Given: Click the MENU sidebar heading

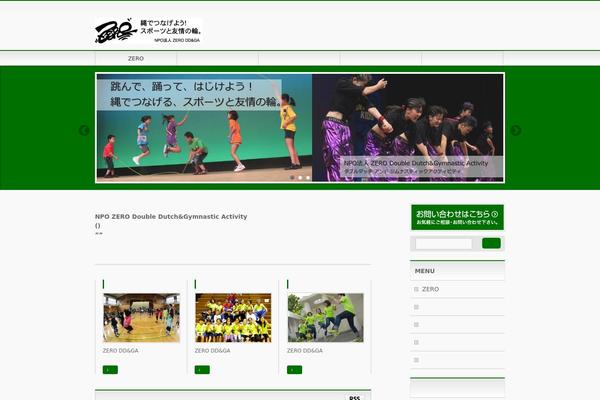Looking at the screenshot, I should (425, 271).
